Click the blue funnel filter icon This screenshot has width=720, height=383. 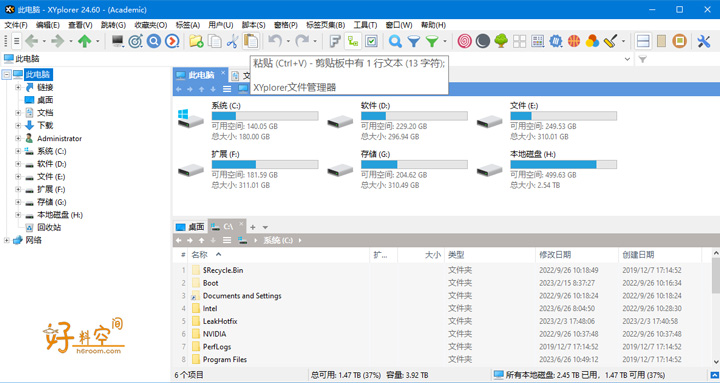click(414, 41)
